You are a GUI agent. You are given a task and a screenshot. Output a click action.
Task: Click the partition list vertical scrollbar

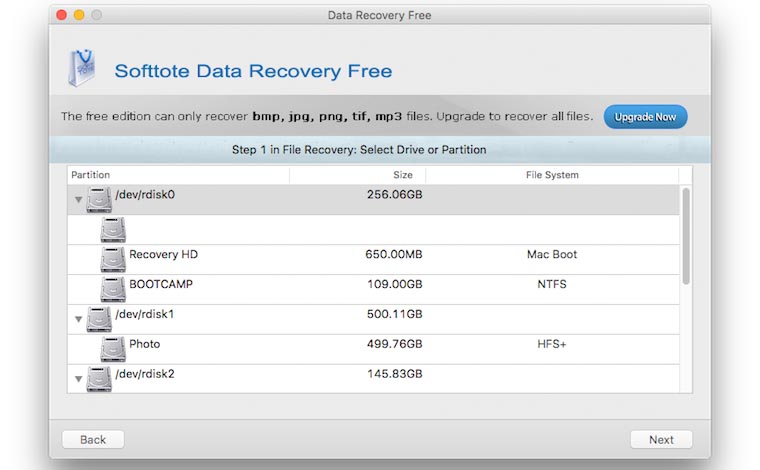(686, 236)
